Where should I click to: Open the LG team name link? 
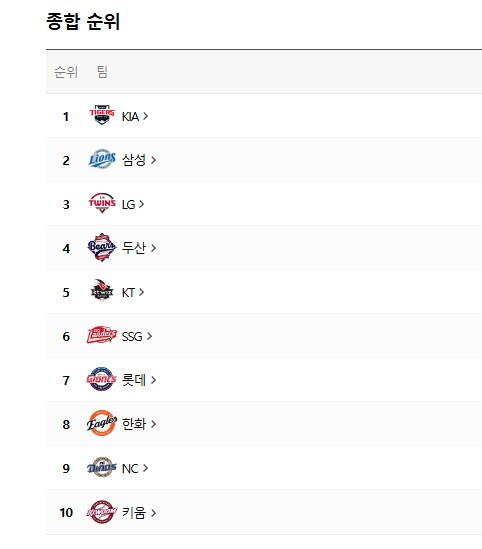[x=128, y=204]
